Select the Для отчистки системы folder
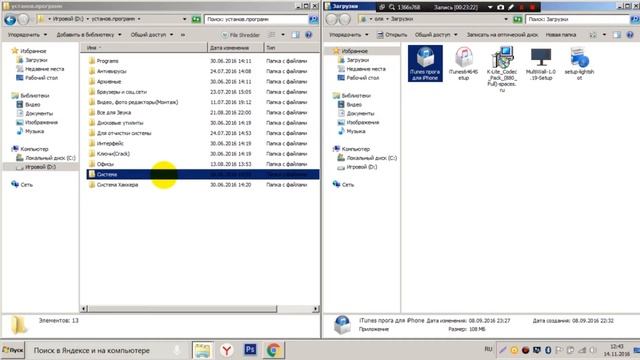Screen dimensions: 640x360 [x=124, y=133]
